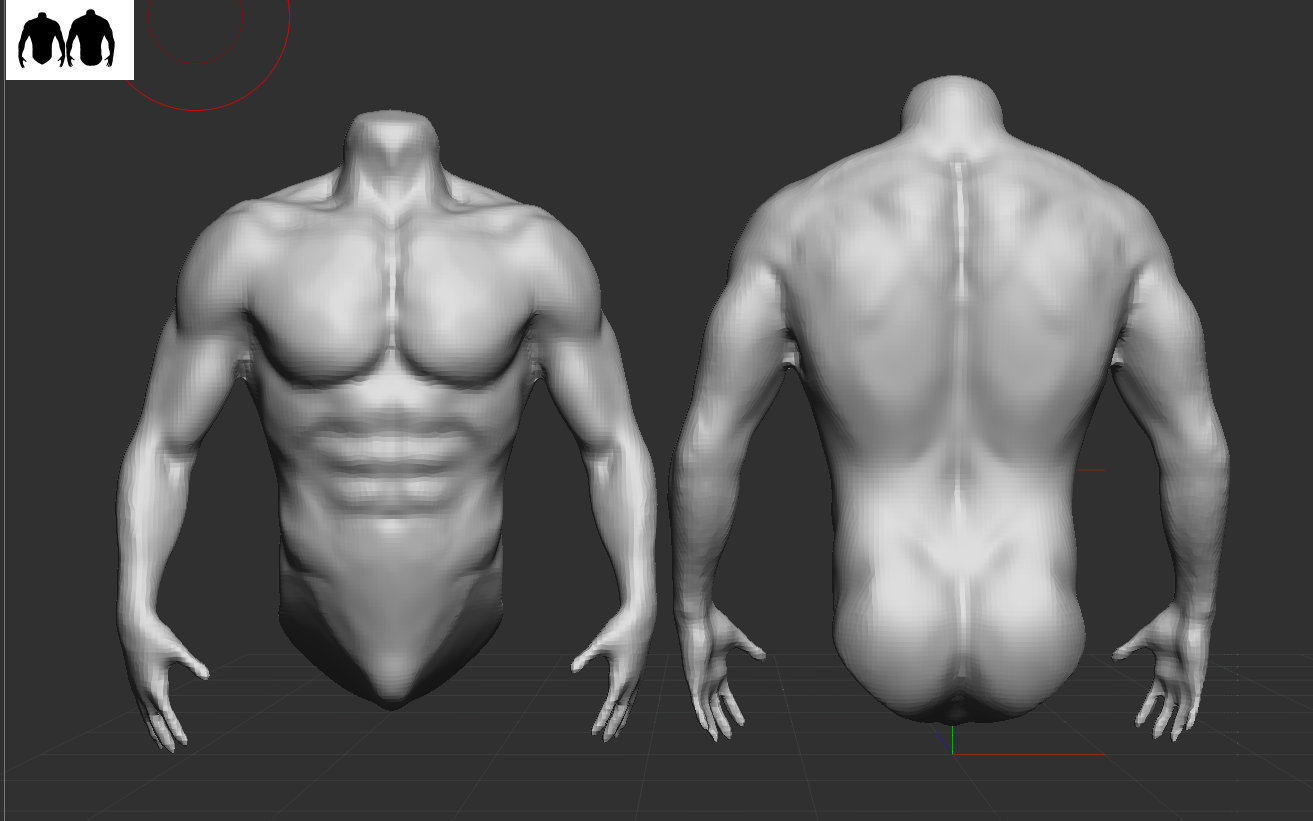Click the green Y-axis line at the origin
Screen dimensions: 1313x821
pyautogui.click(x=953, y=740)
